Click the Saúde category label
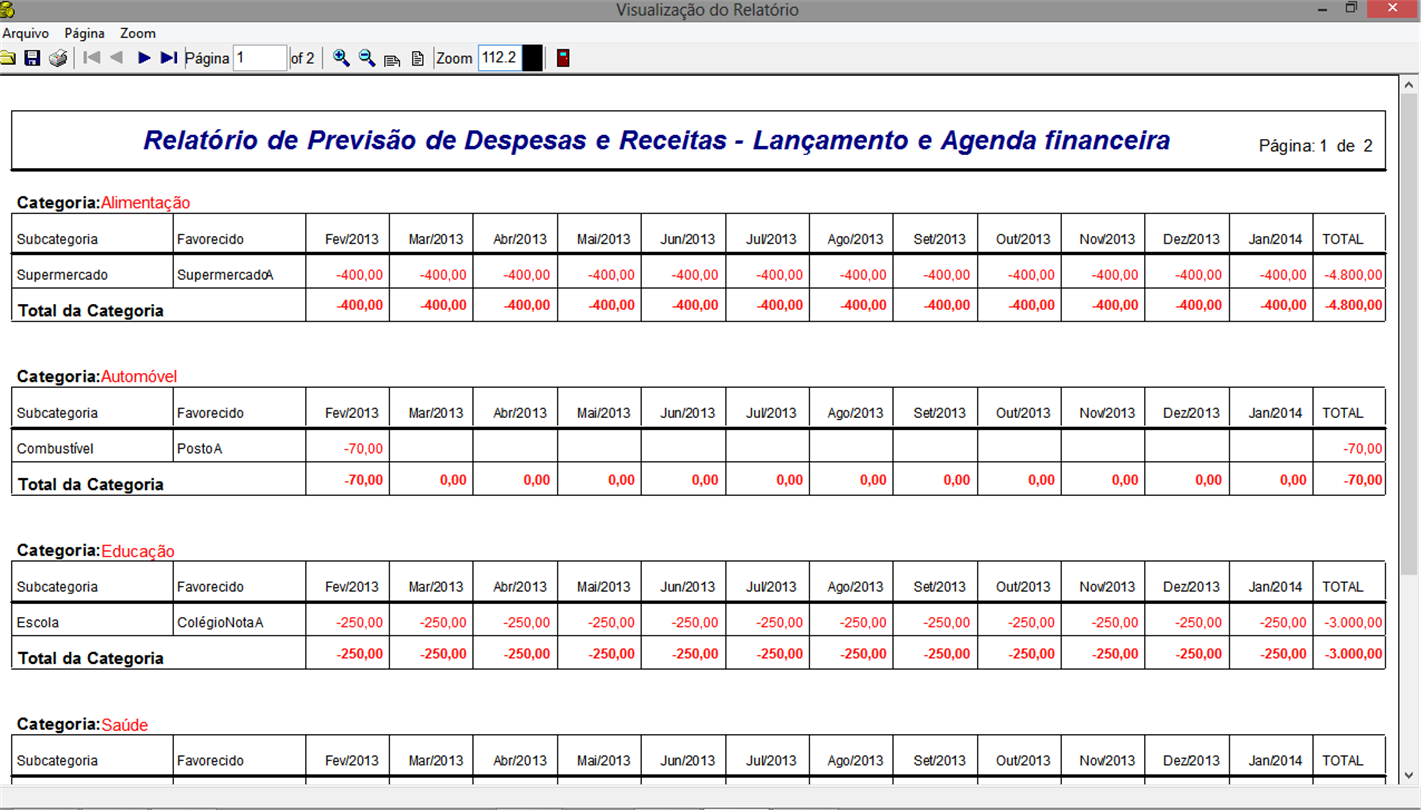The height and width of the screenshot is (810, 1421). click(125, 725)
